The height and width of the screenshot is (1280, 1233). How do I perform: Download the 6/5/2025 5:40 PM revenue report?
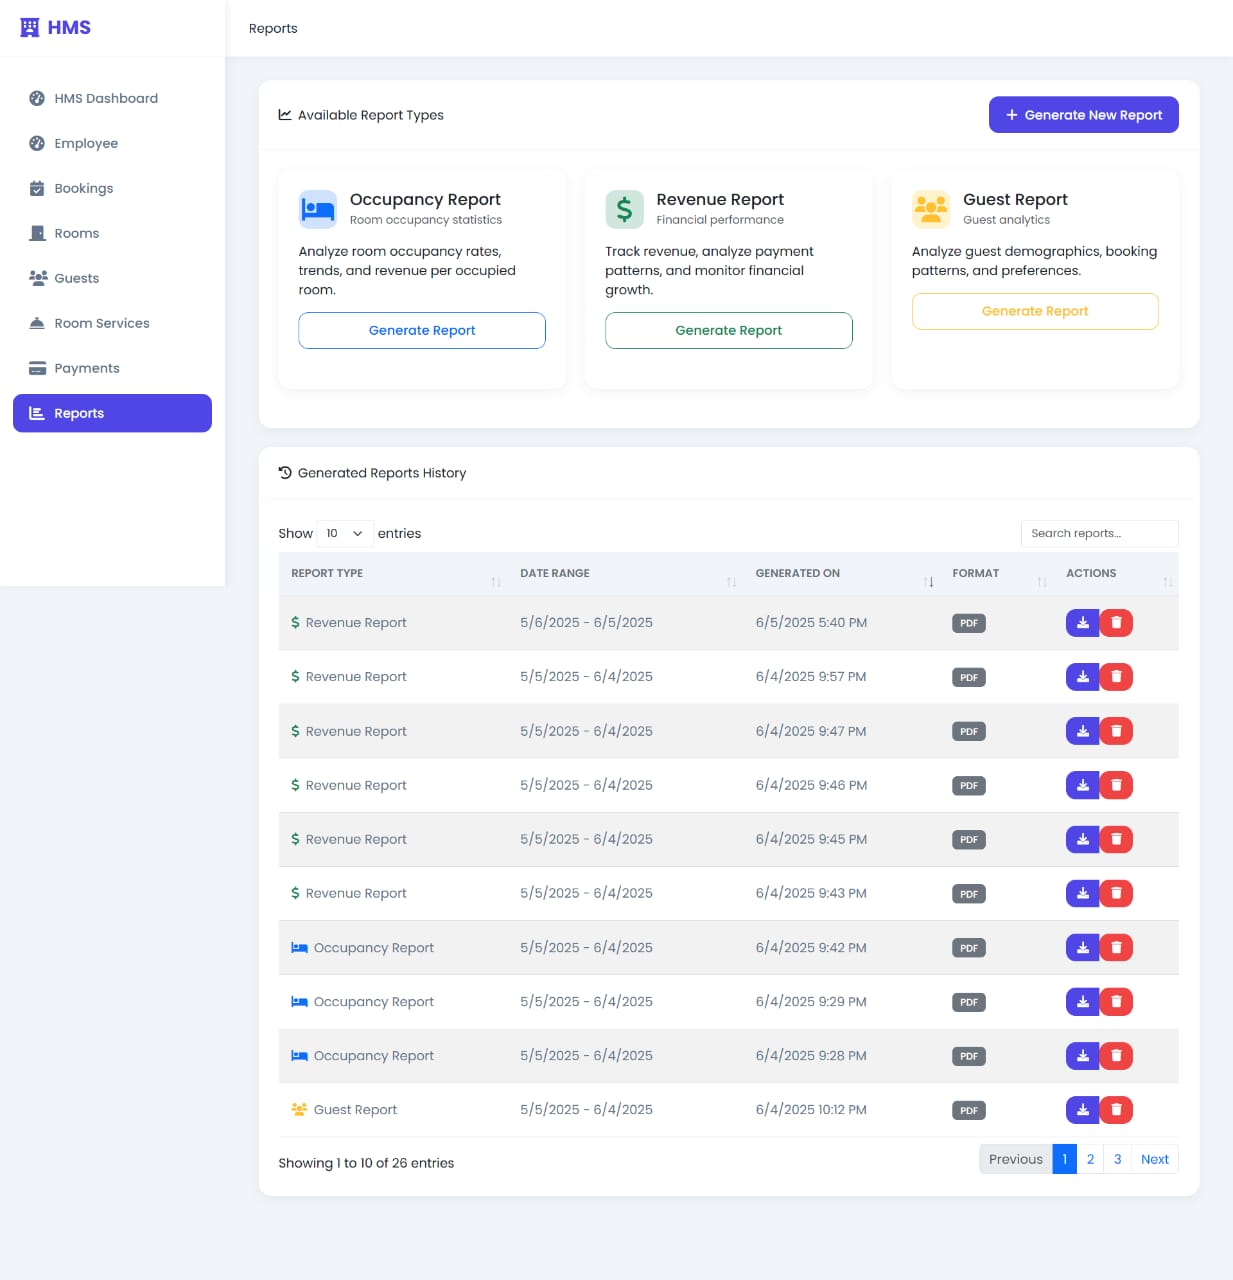(1082, 623)
